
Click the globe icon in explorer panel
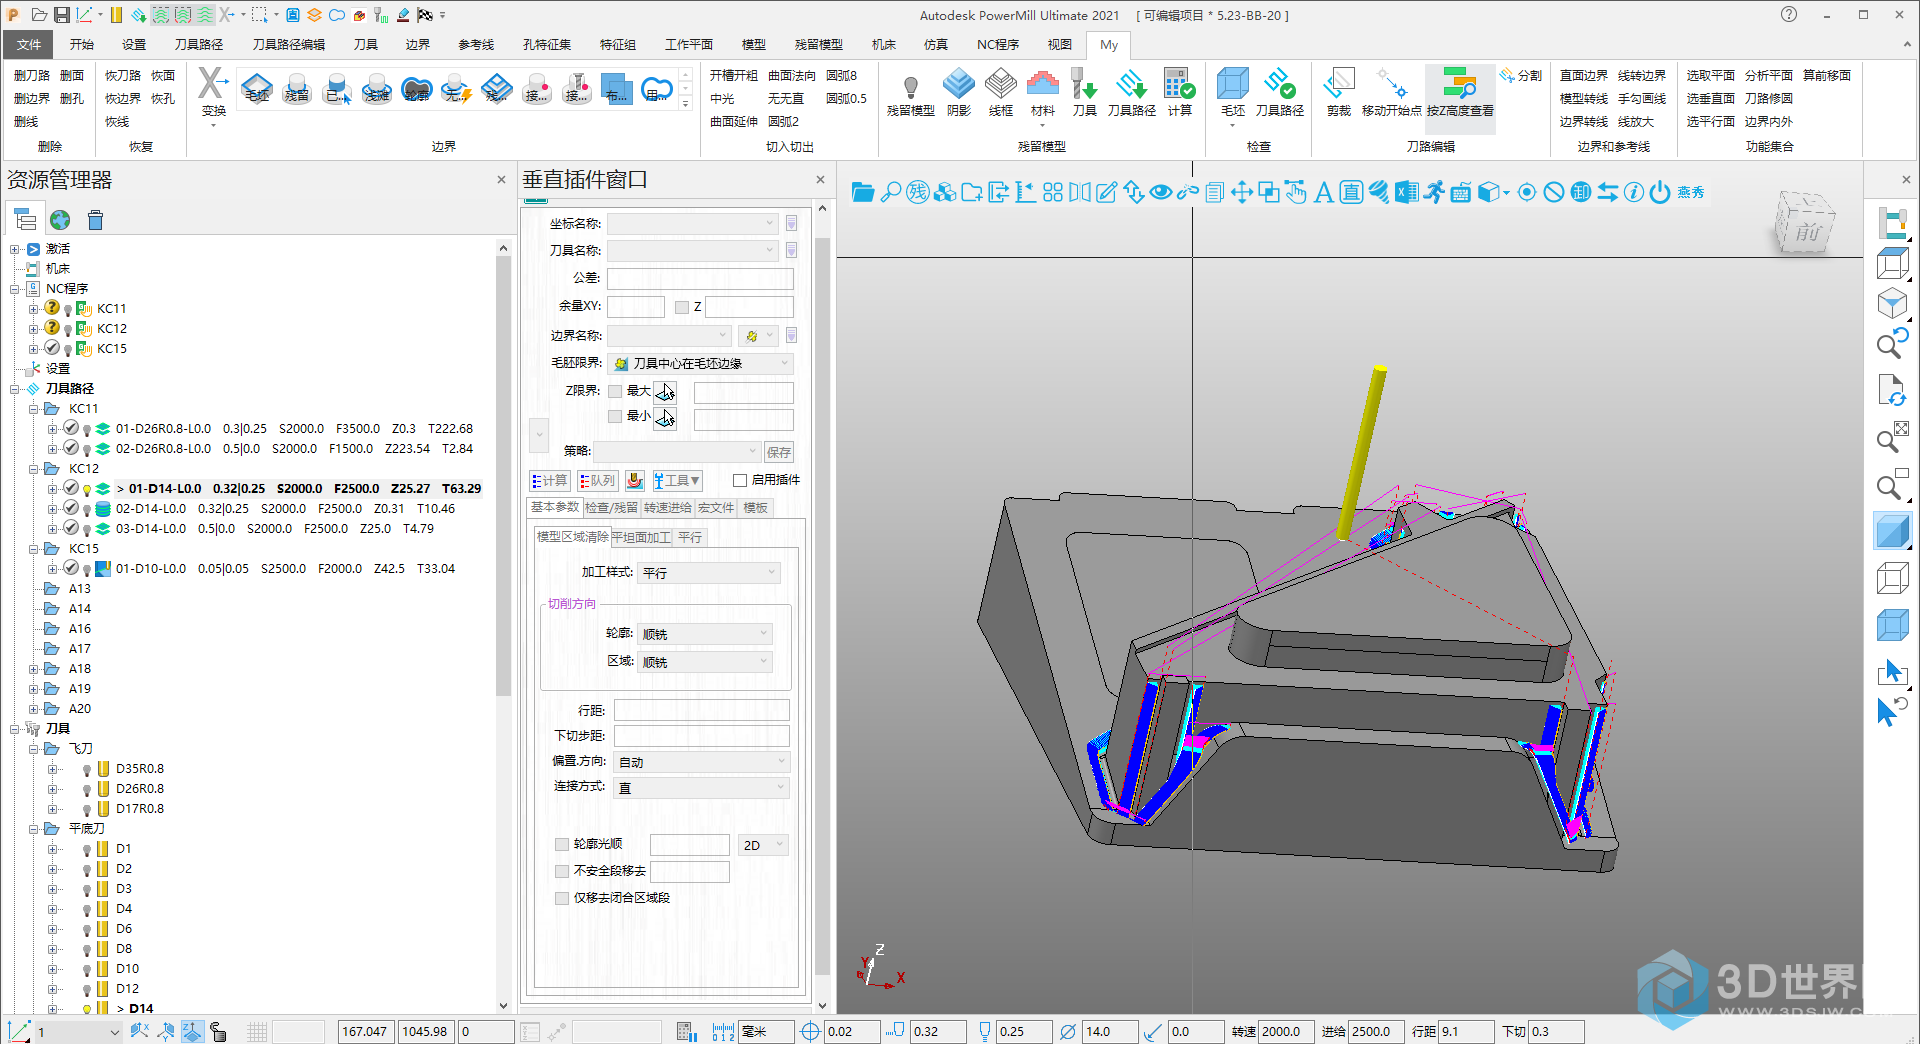(60, 220)
